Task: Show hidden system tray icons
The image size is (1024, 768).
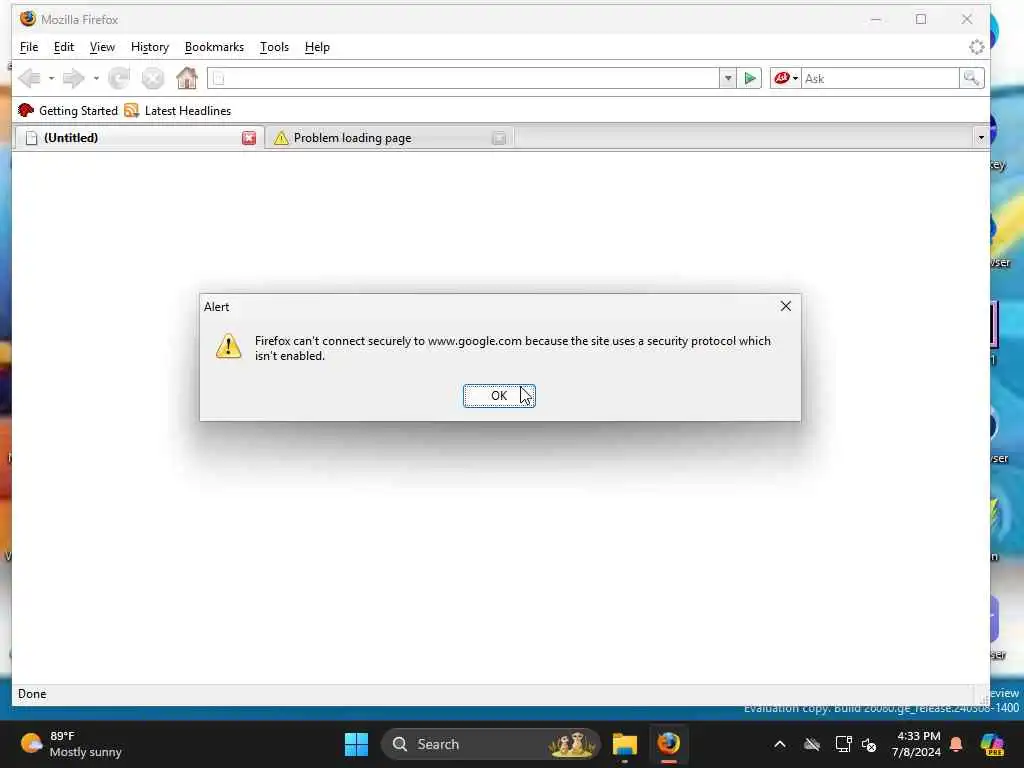Action: 780,744
